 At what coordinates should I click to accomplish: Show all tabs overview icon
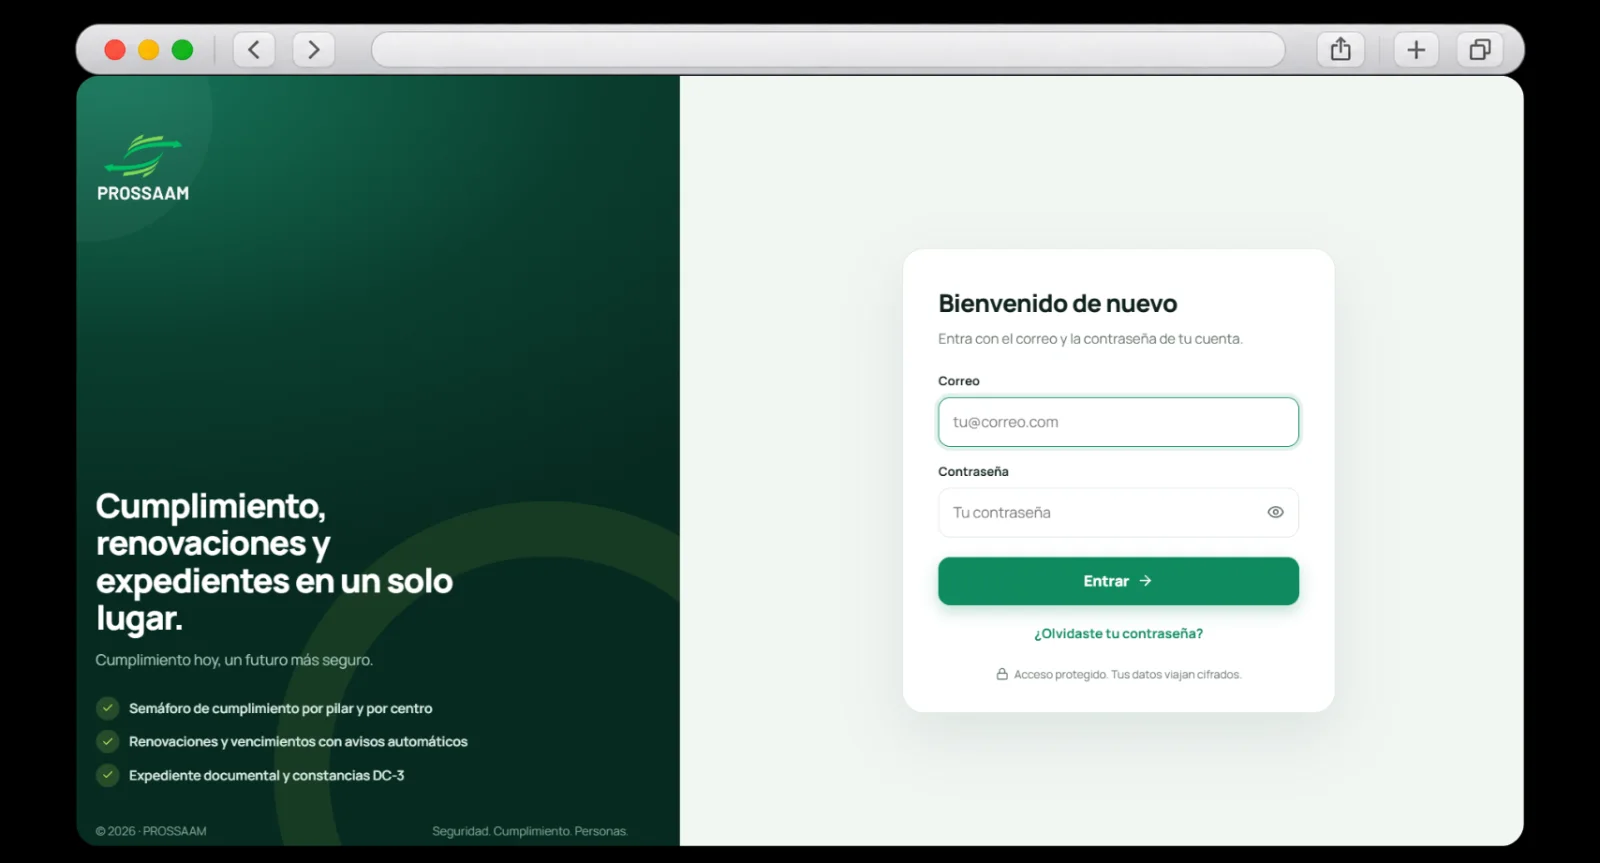(x=1480, y=49)
